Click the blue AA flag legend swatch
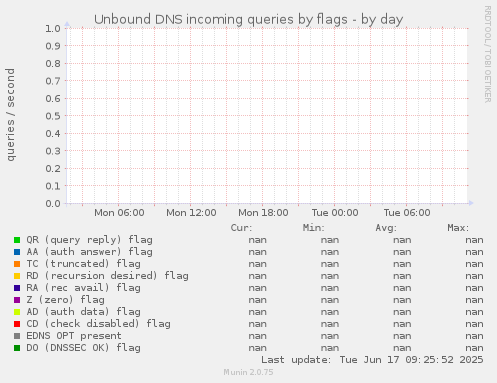 [x=17, y=252]
